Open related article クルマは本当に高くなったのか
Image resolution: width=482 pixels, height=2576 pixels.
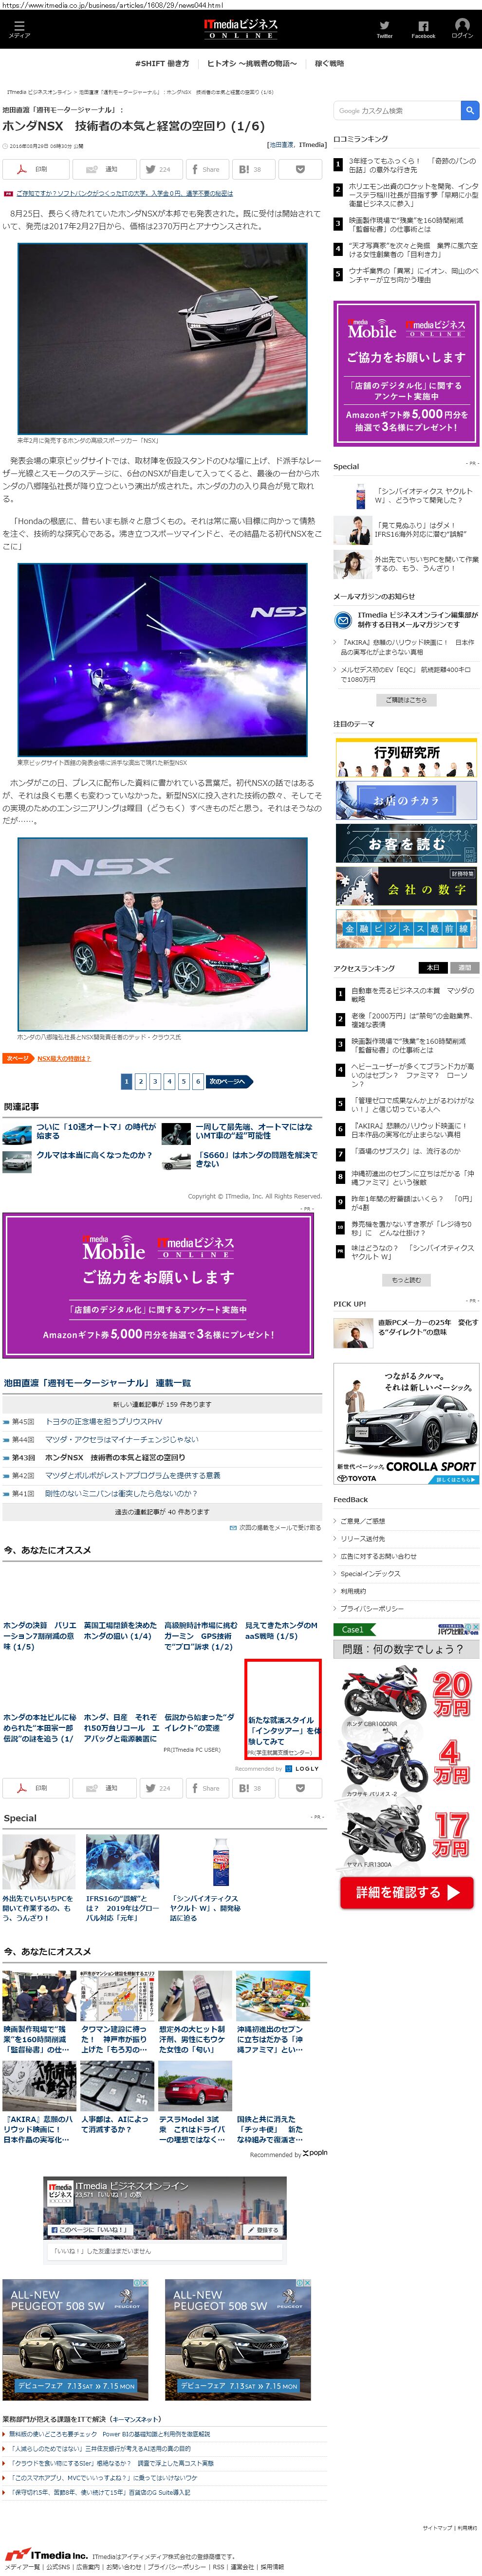94,1155
